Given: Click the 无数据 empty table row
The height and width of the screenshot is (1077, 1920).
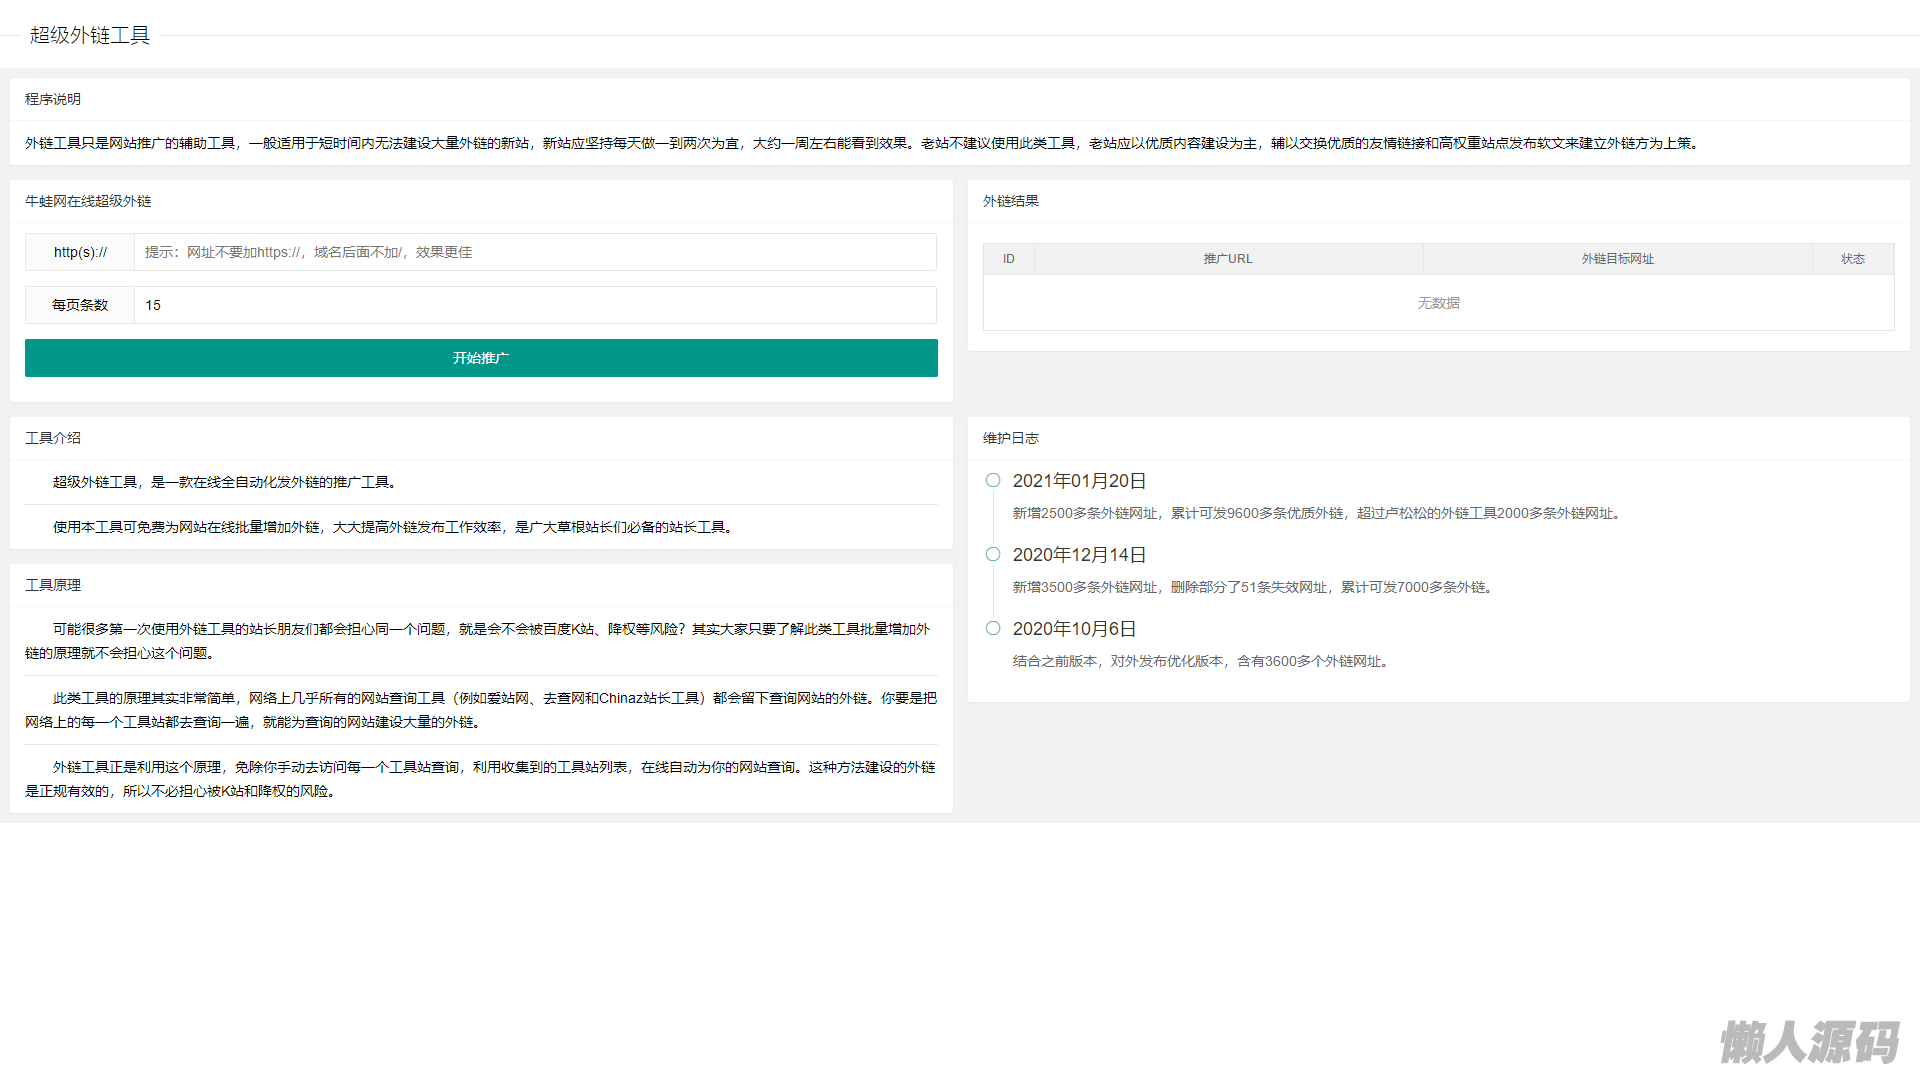Looking at the screenshot, I should pos(1438,304).
